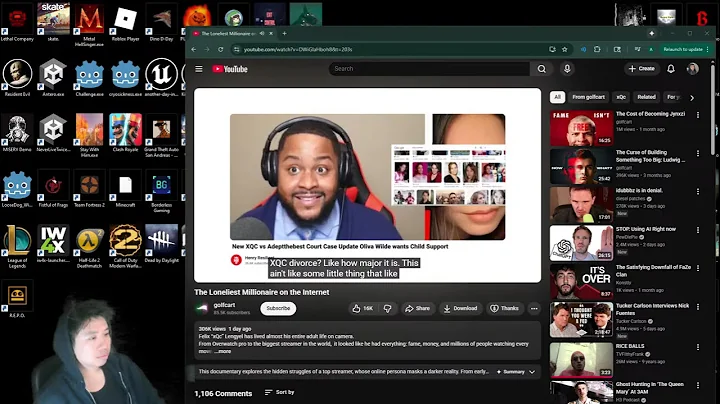720x404 pixels.
Task: Open YouTube account avatar menu
Action: [692, 69]
